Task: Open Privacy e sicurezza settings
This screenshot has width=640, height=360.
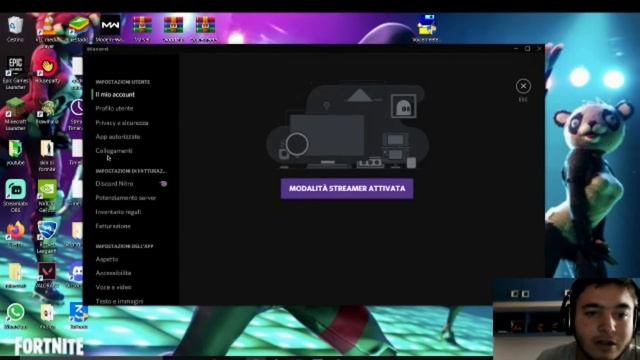Action: 122,123
